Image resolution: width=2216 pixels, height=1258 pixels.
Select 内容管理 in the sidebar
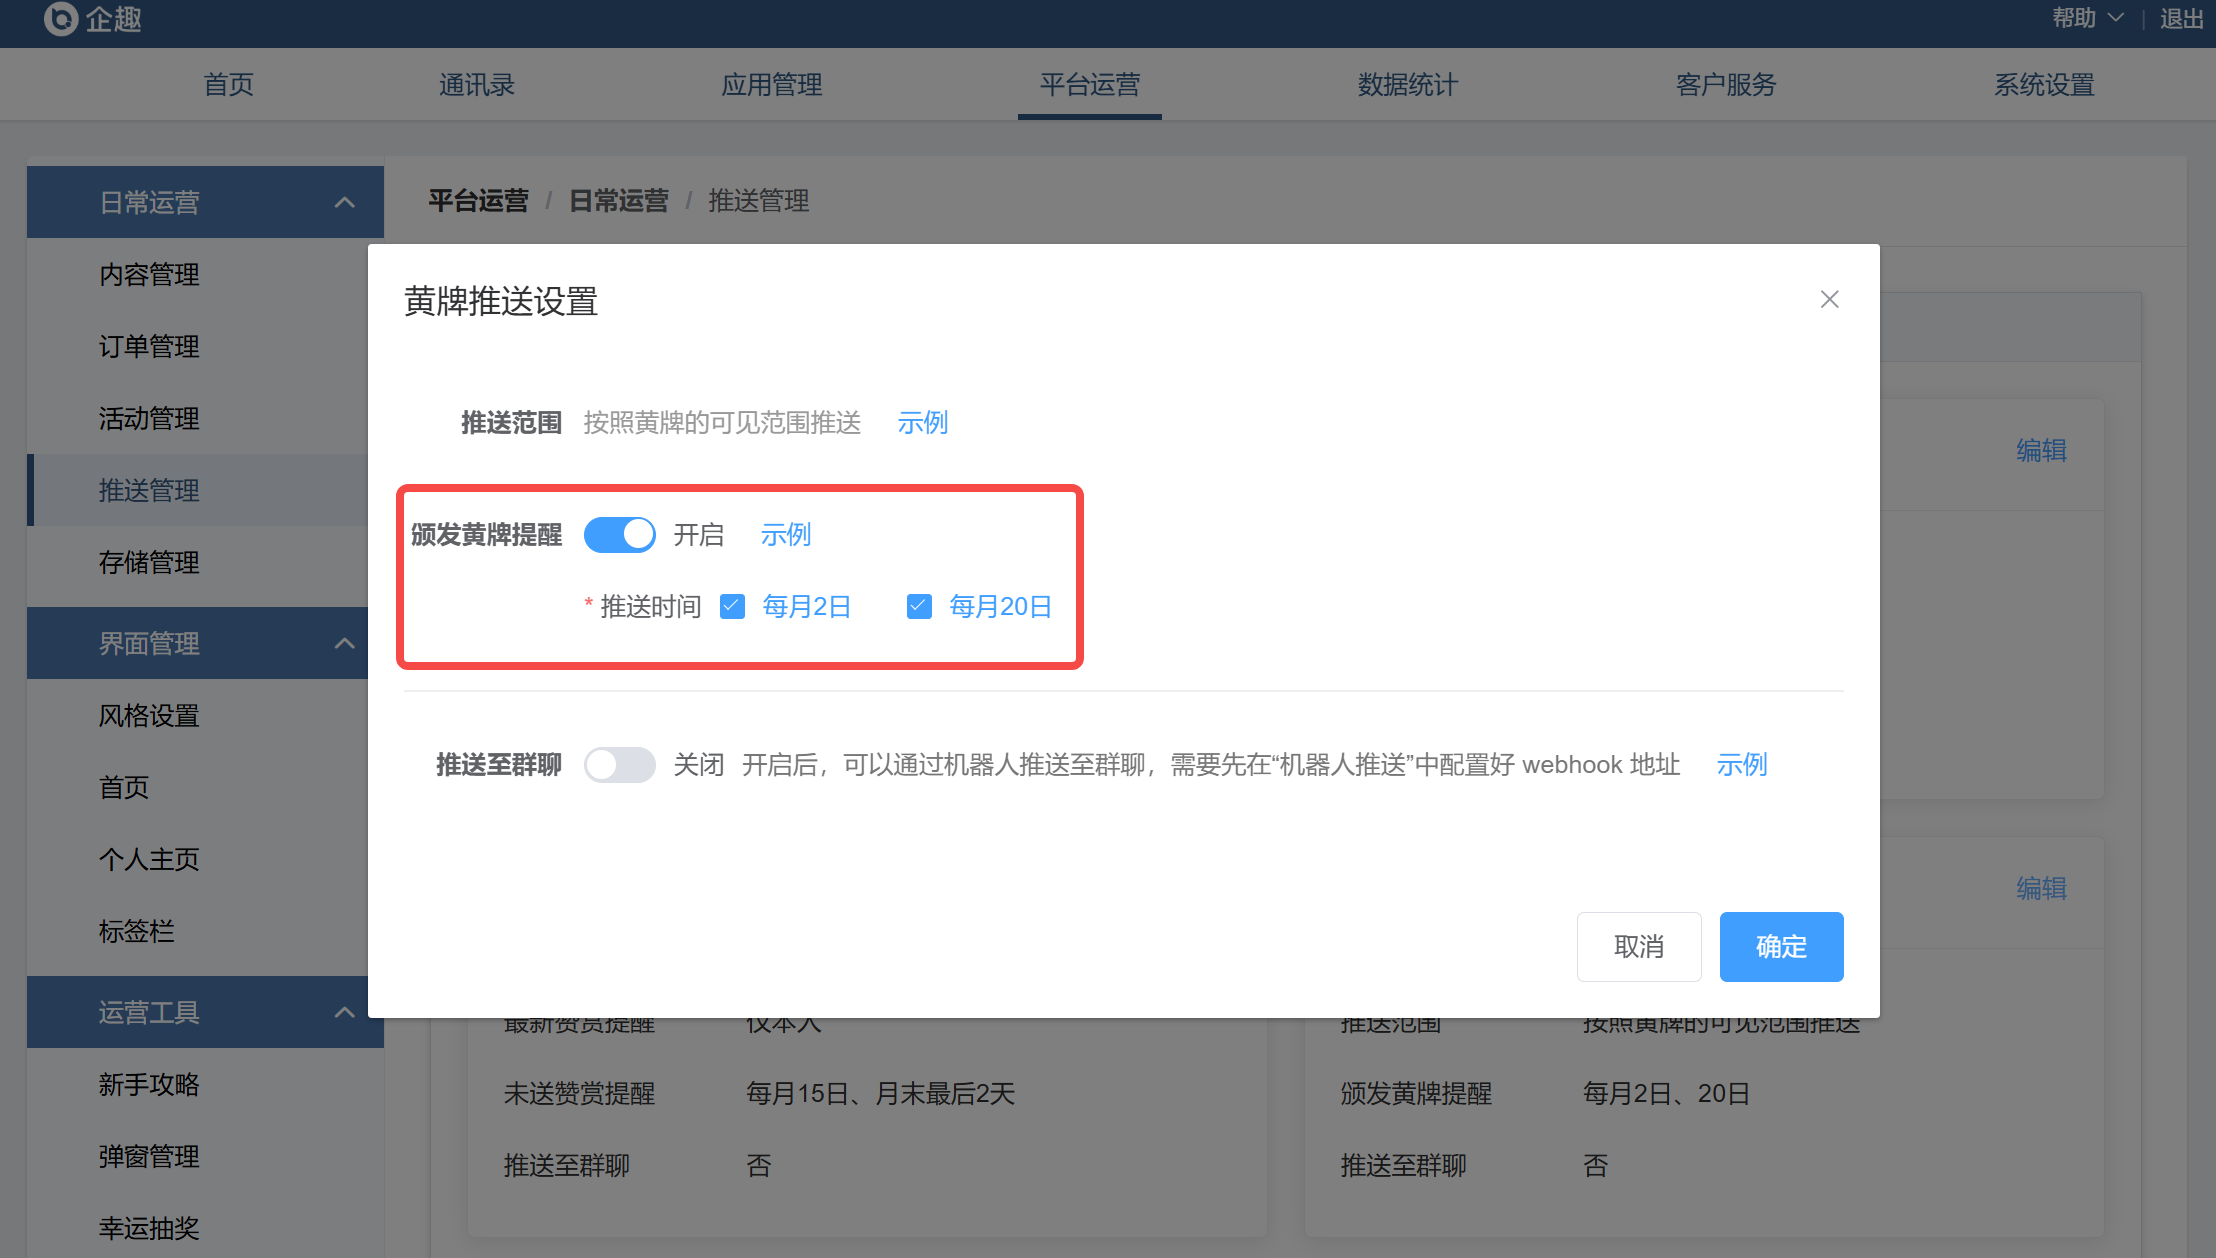coord(149,275)
